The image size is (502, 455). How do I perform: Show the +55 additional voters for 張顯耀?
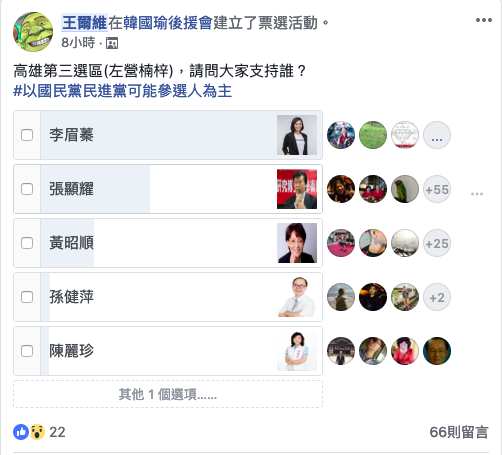(x=437, y=189)
